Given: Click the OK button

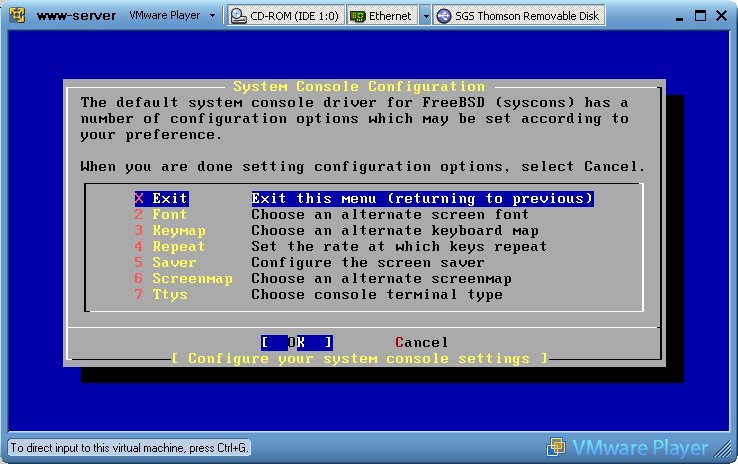Looking at the screenshot, I should tap(297, 343).
